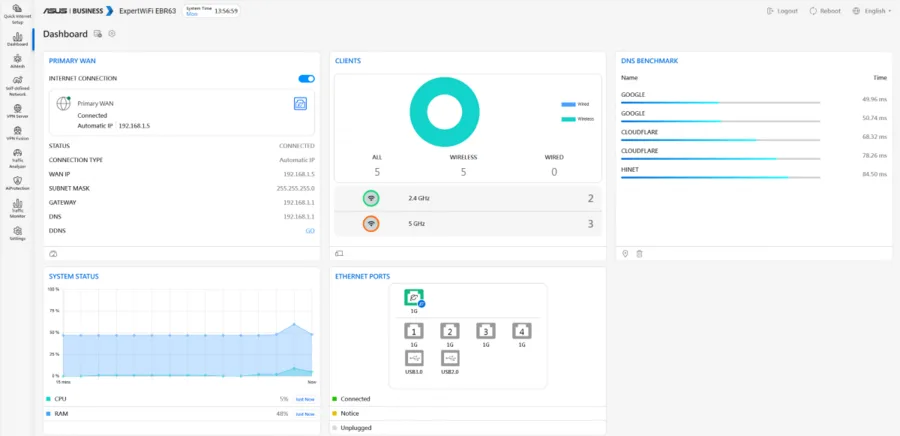Image resolution: width=900 pixels, height=436 pixels.
Task: Click the 2.4 GHz Wi-Fi band icon
Action: coord(371,198)
